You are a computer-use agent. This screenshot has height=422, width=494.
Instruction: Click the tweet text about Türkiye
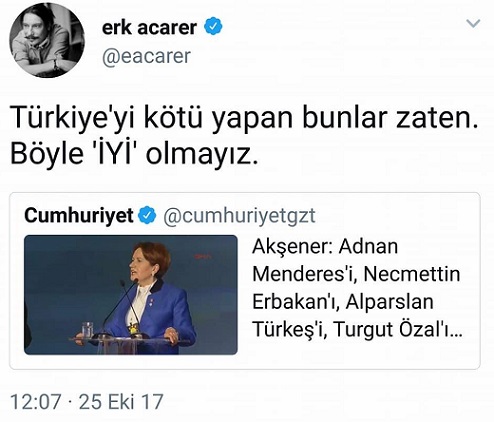coord(244,136)
